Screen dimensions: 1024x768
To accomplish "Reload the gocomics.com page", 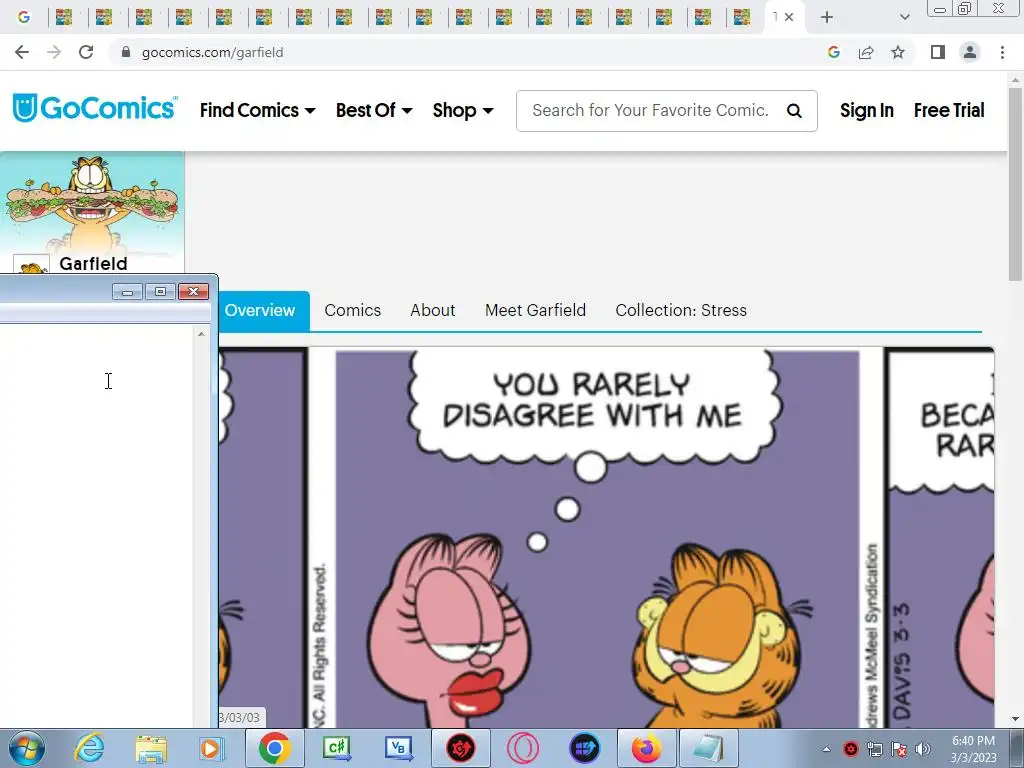I will 86,52.
